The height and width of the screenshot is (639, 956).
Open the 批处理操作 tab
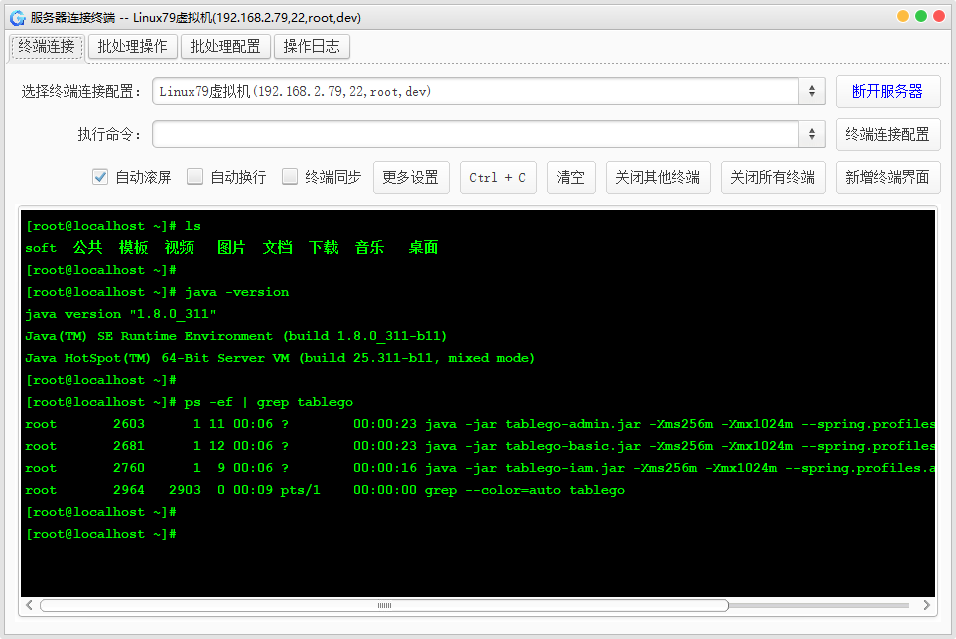[x=132, y=46]
